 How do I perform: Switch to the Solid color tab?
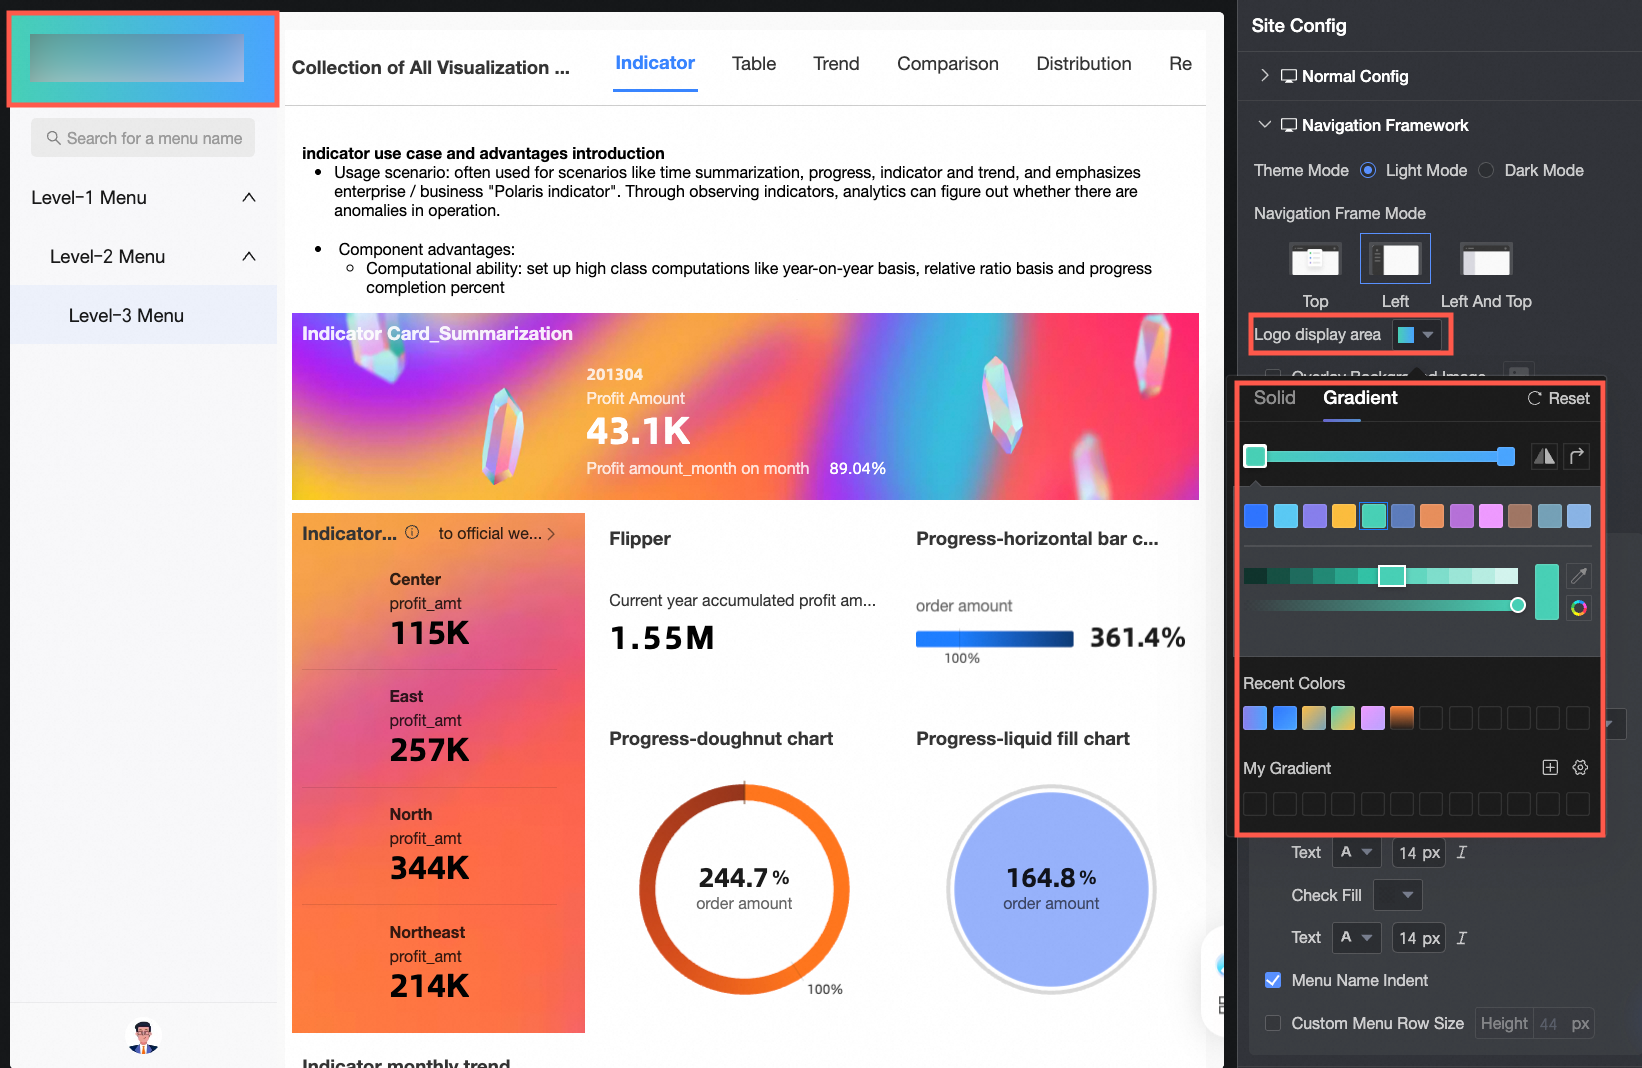1275,398
